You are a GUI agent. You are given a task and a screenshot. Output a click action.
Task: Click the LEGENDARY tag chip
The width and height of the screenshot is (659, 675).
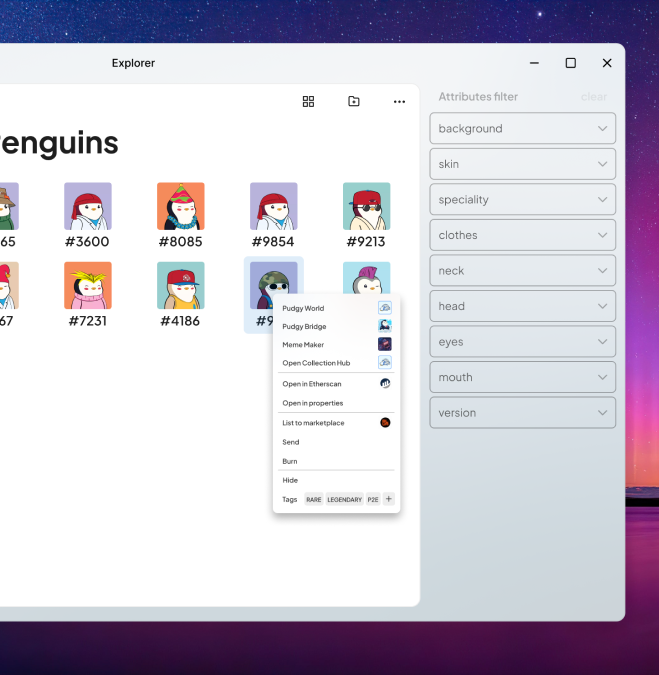click(x=344, y=499)
